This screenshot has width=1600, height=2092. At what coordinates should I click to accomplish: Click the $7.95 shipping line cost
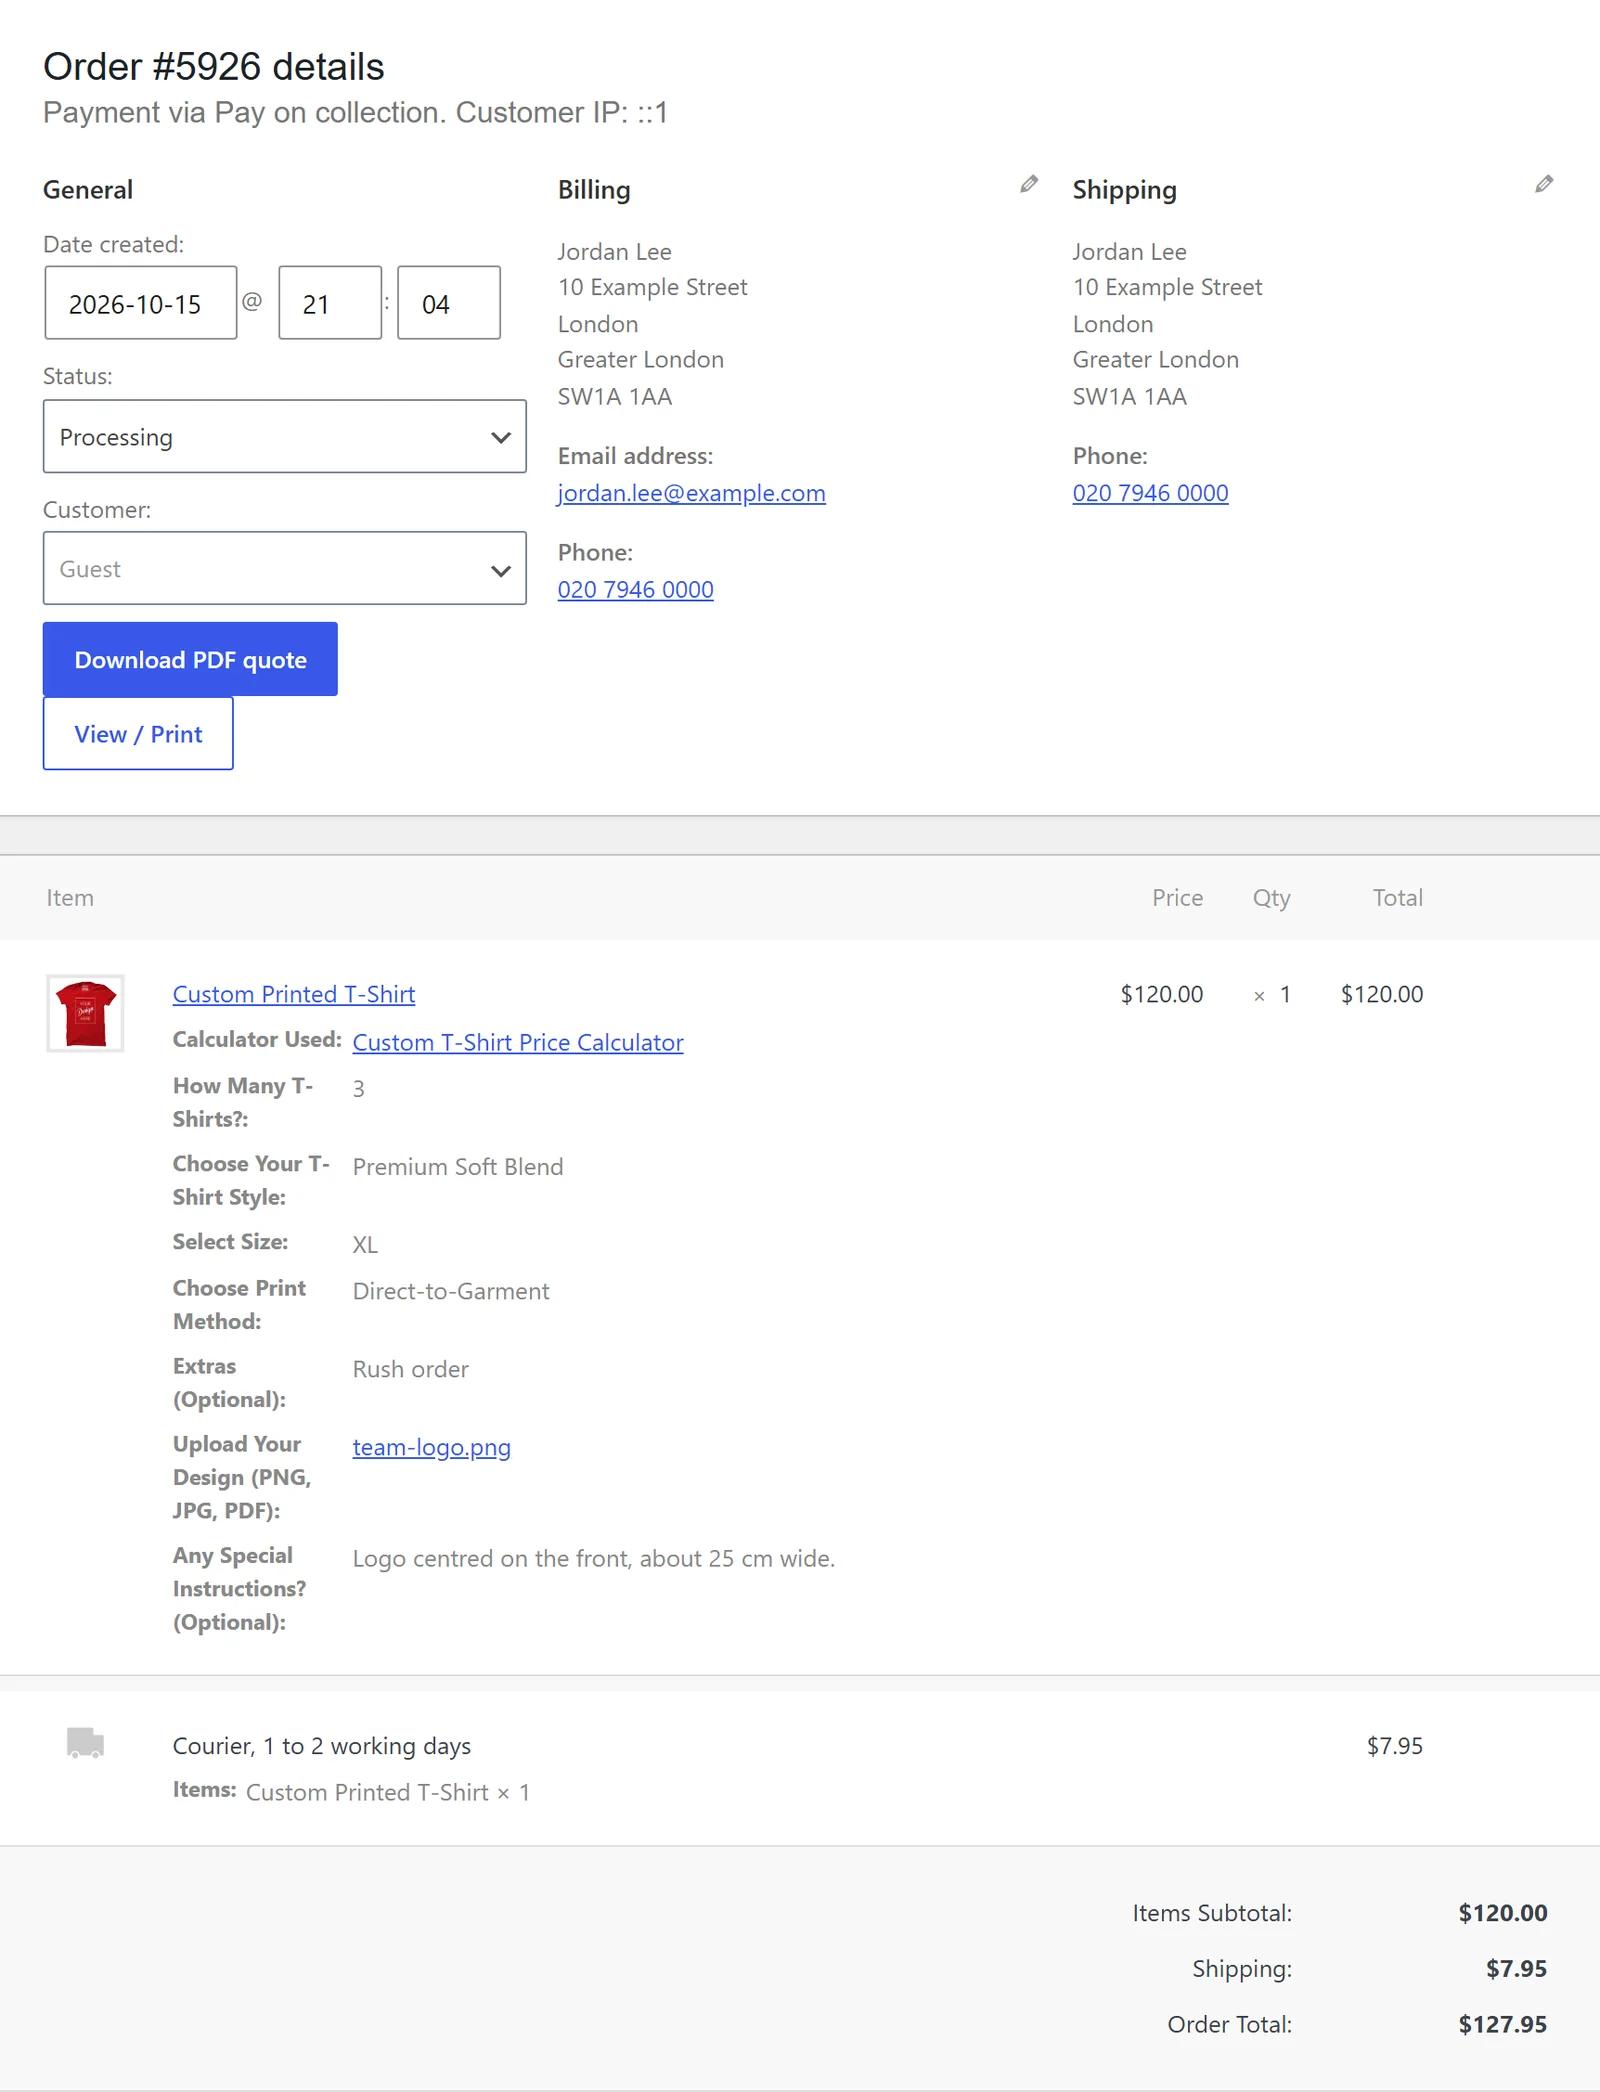point(1395,1746)
